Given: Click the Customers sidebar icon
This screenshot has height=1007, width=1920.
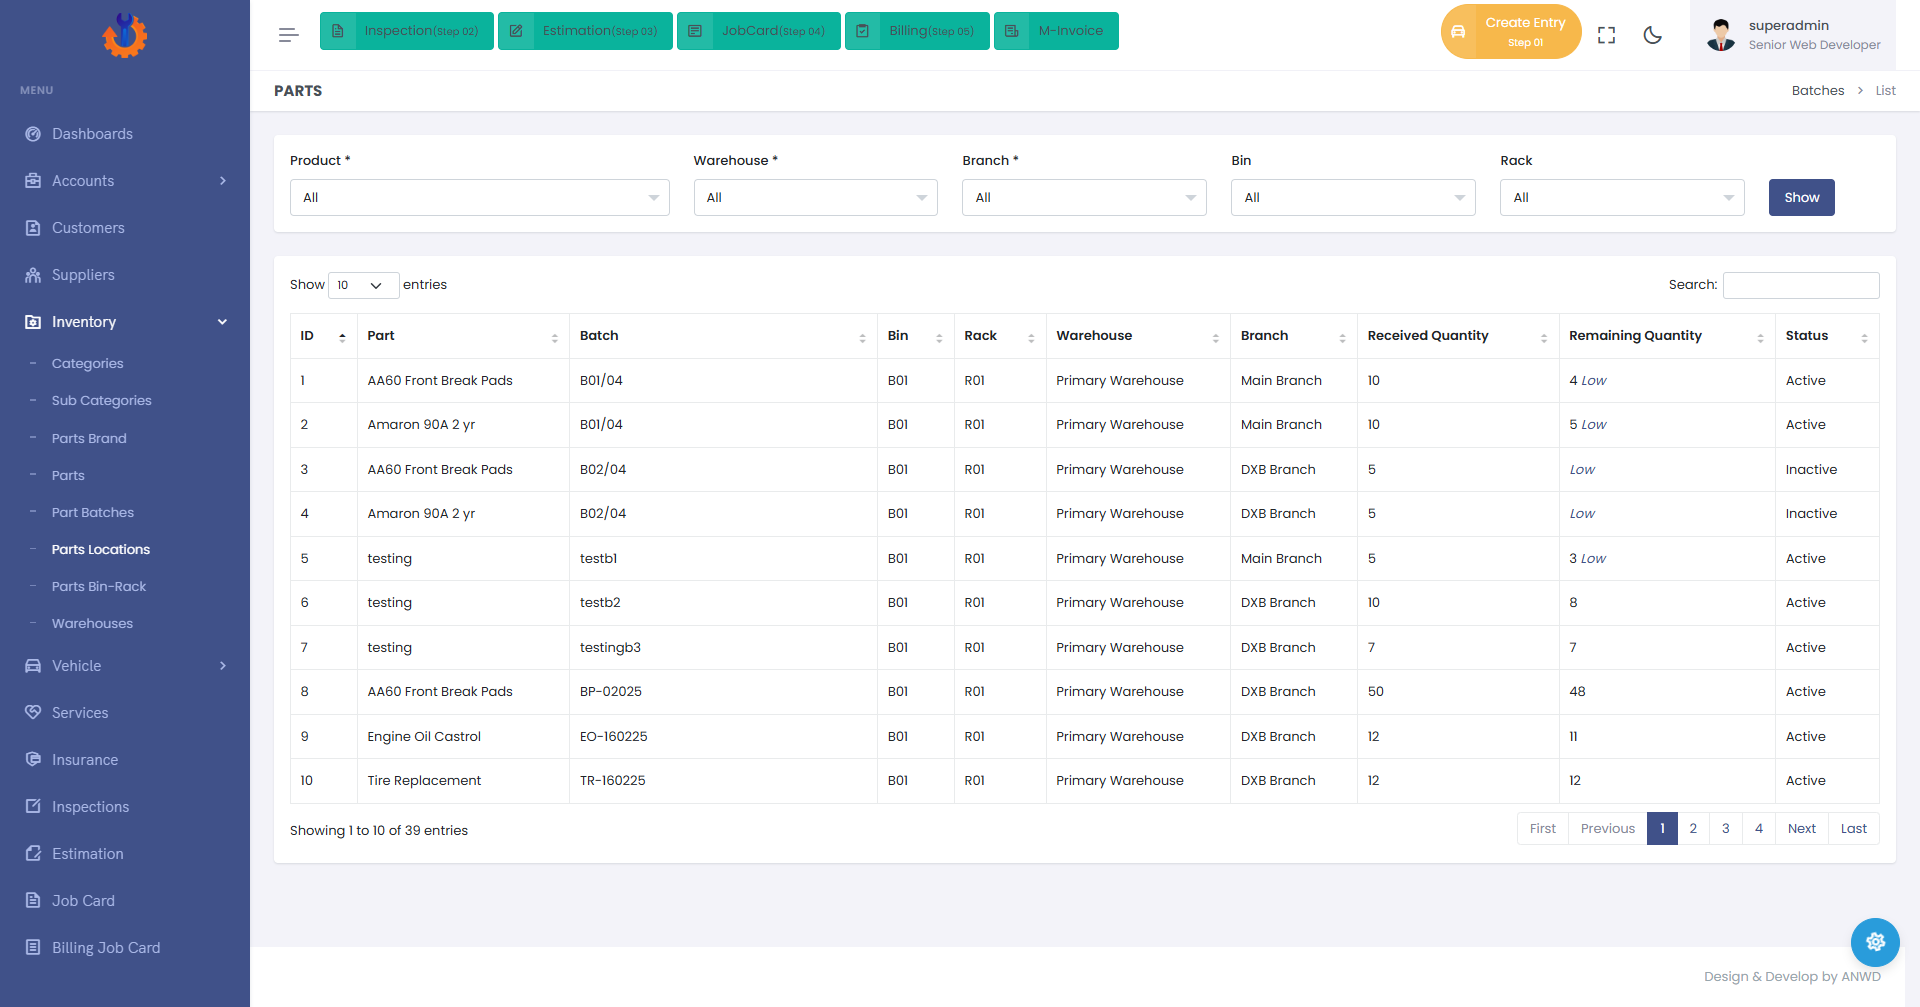Looking at the screenshot, I should tap(33, 228).
